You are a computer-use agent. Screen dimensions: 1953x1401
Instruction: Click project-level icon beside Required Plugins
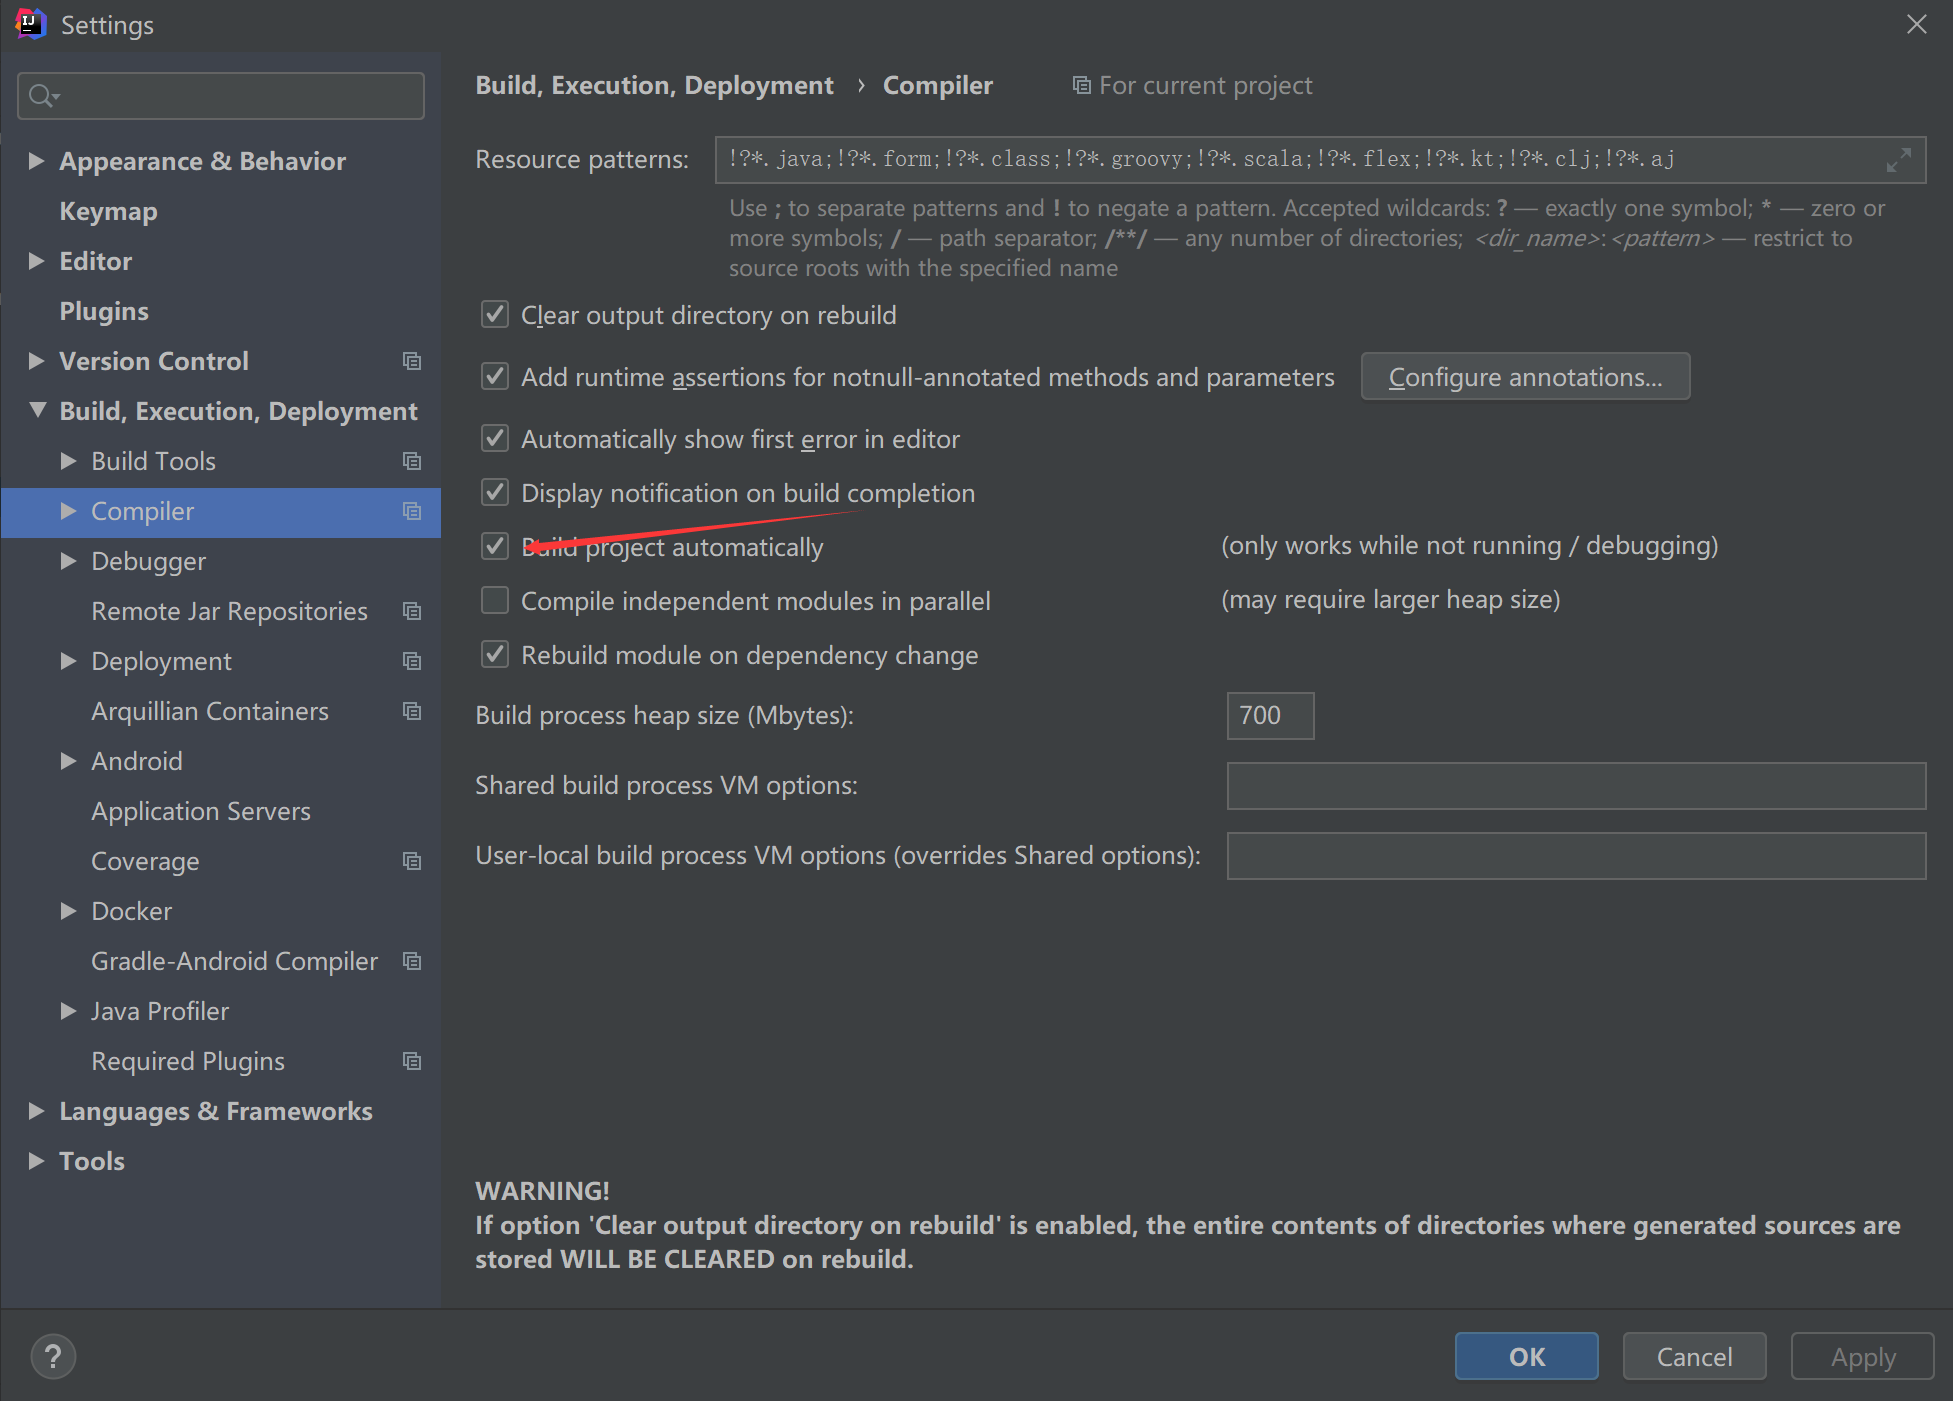pyautogui.click(x=411, y=1061)
